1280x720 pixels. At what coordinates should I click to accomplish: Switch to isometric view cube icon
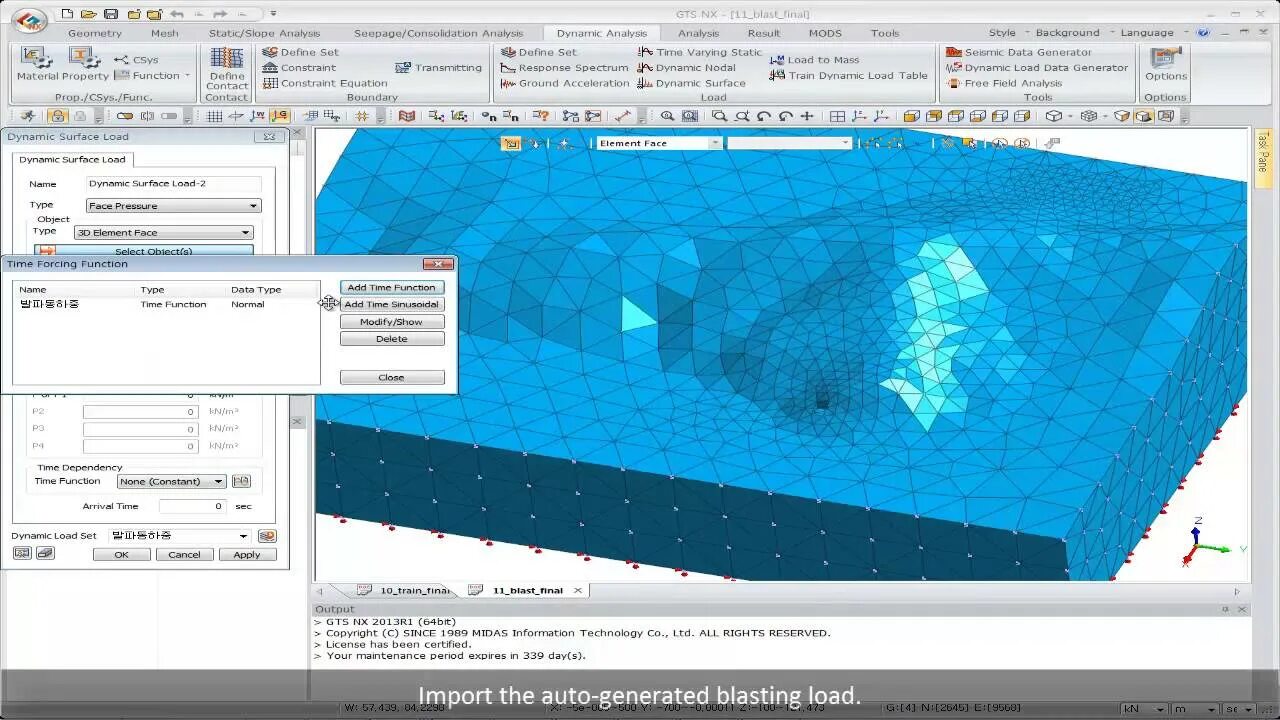coord(1053,116)
